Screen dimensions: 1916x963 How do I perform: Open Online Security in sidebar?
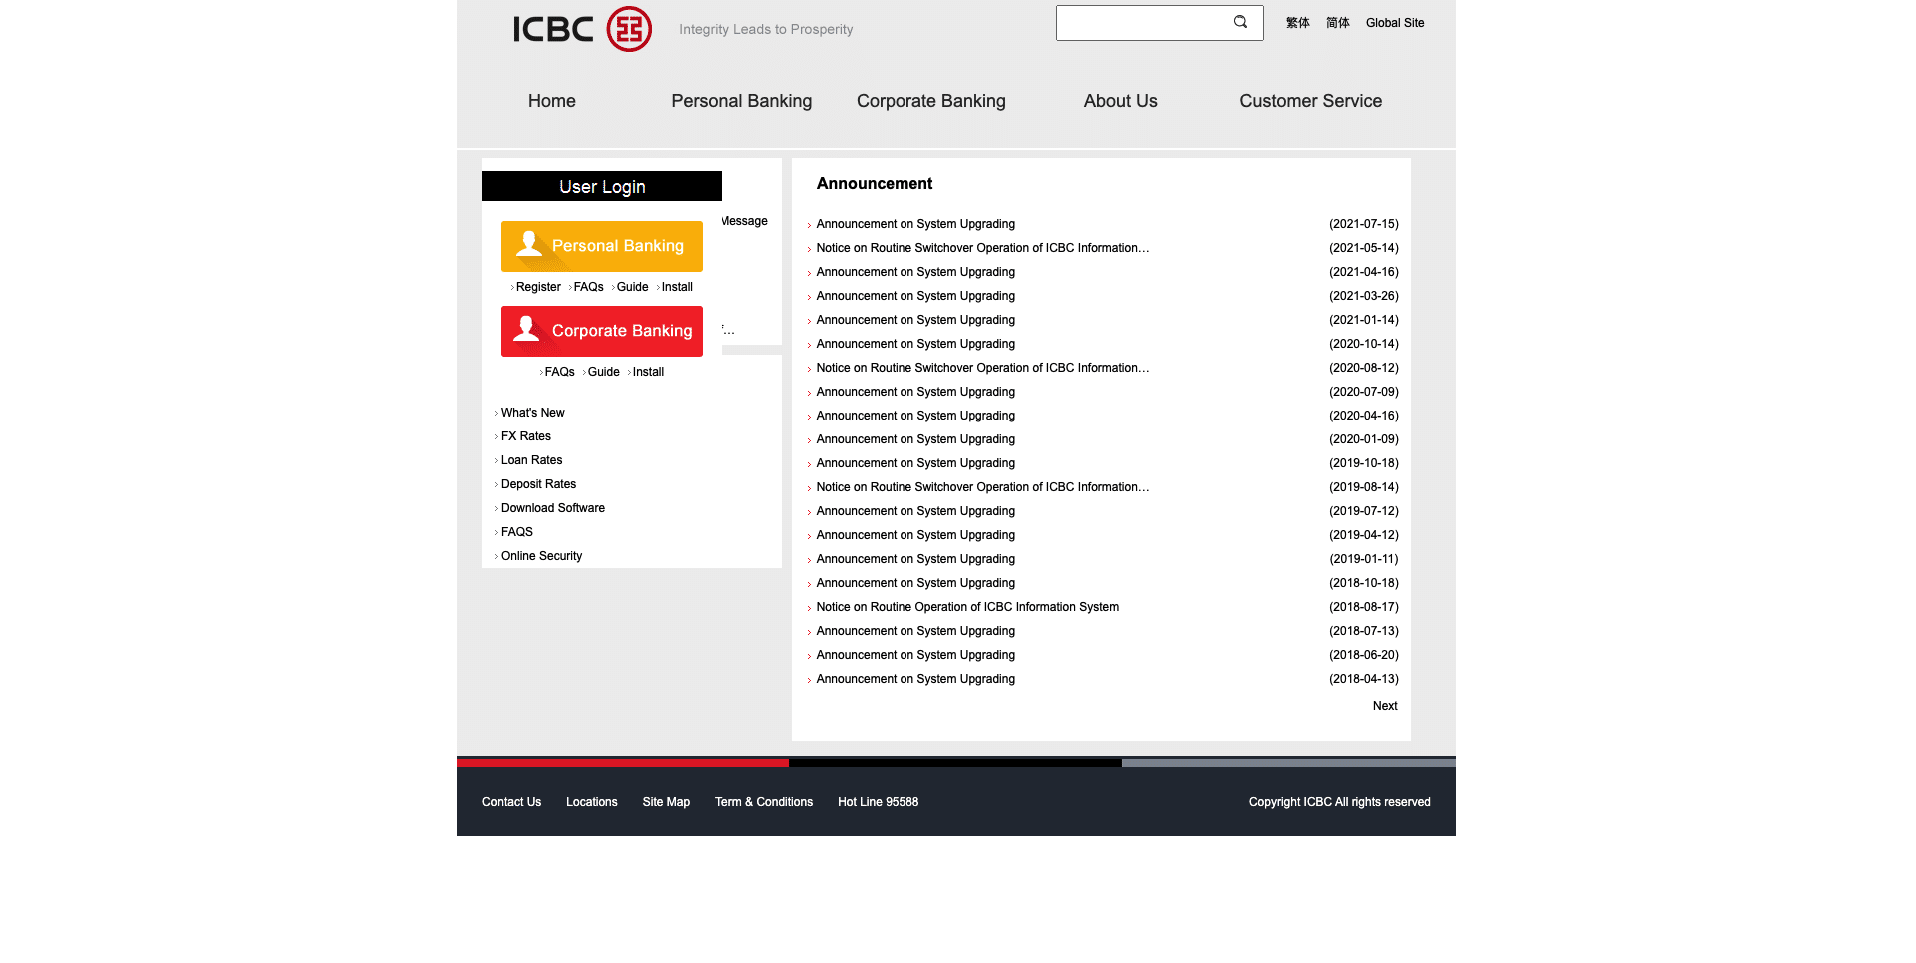click(541, 556)
